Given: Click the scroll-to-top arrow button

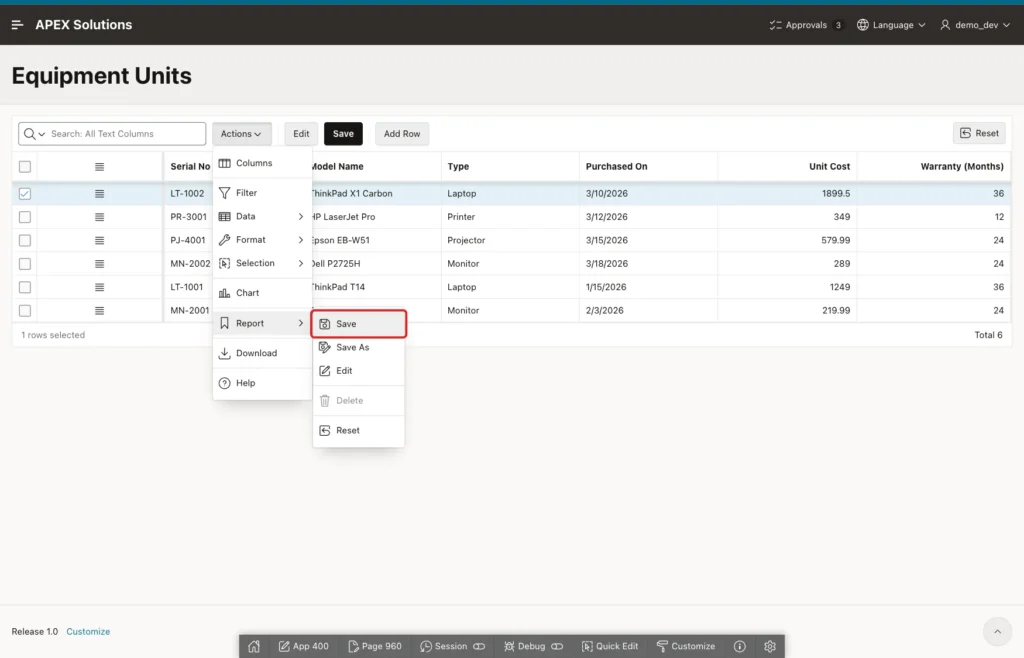Looking at the screenshot, I should click(997, 631).
